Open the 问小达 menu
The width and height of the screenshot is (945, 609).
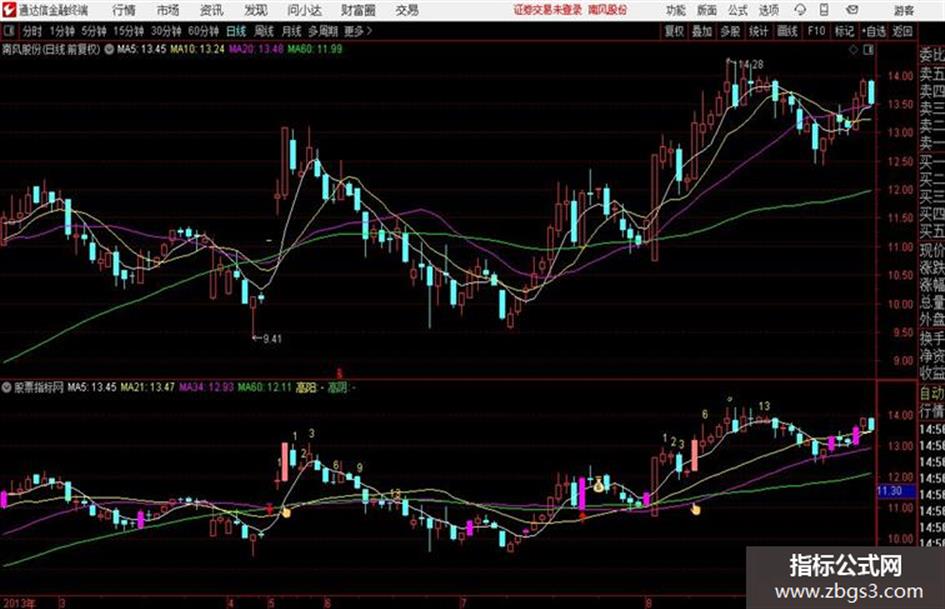[x=304, y=10]
